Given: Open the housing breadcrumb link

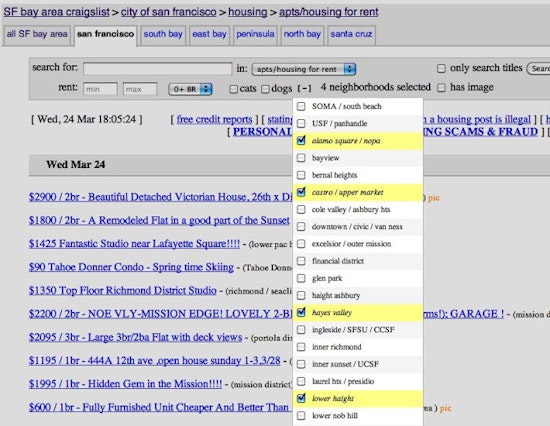Looking at the screenshot, I should point(248,12).
